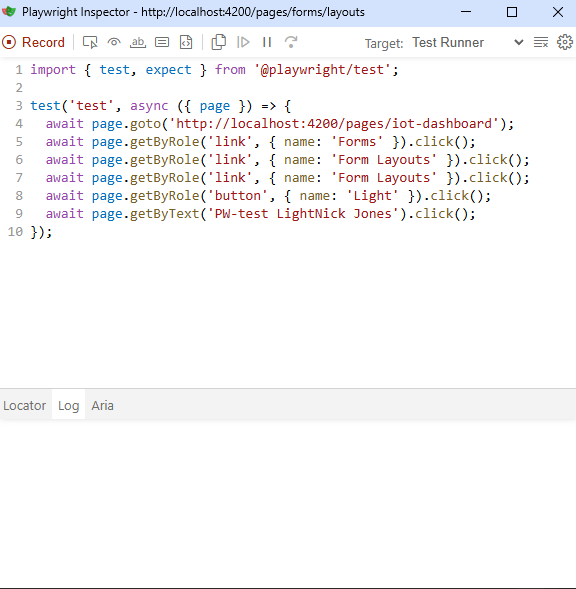Viewport: 576px width, 589px height.
Task: Click the empty line 2
Action: (288, 88)
